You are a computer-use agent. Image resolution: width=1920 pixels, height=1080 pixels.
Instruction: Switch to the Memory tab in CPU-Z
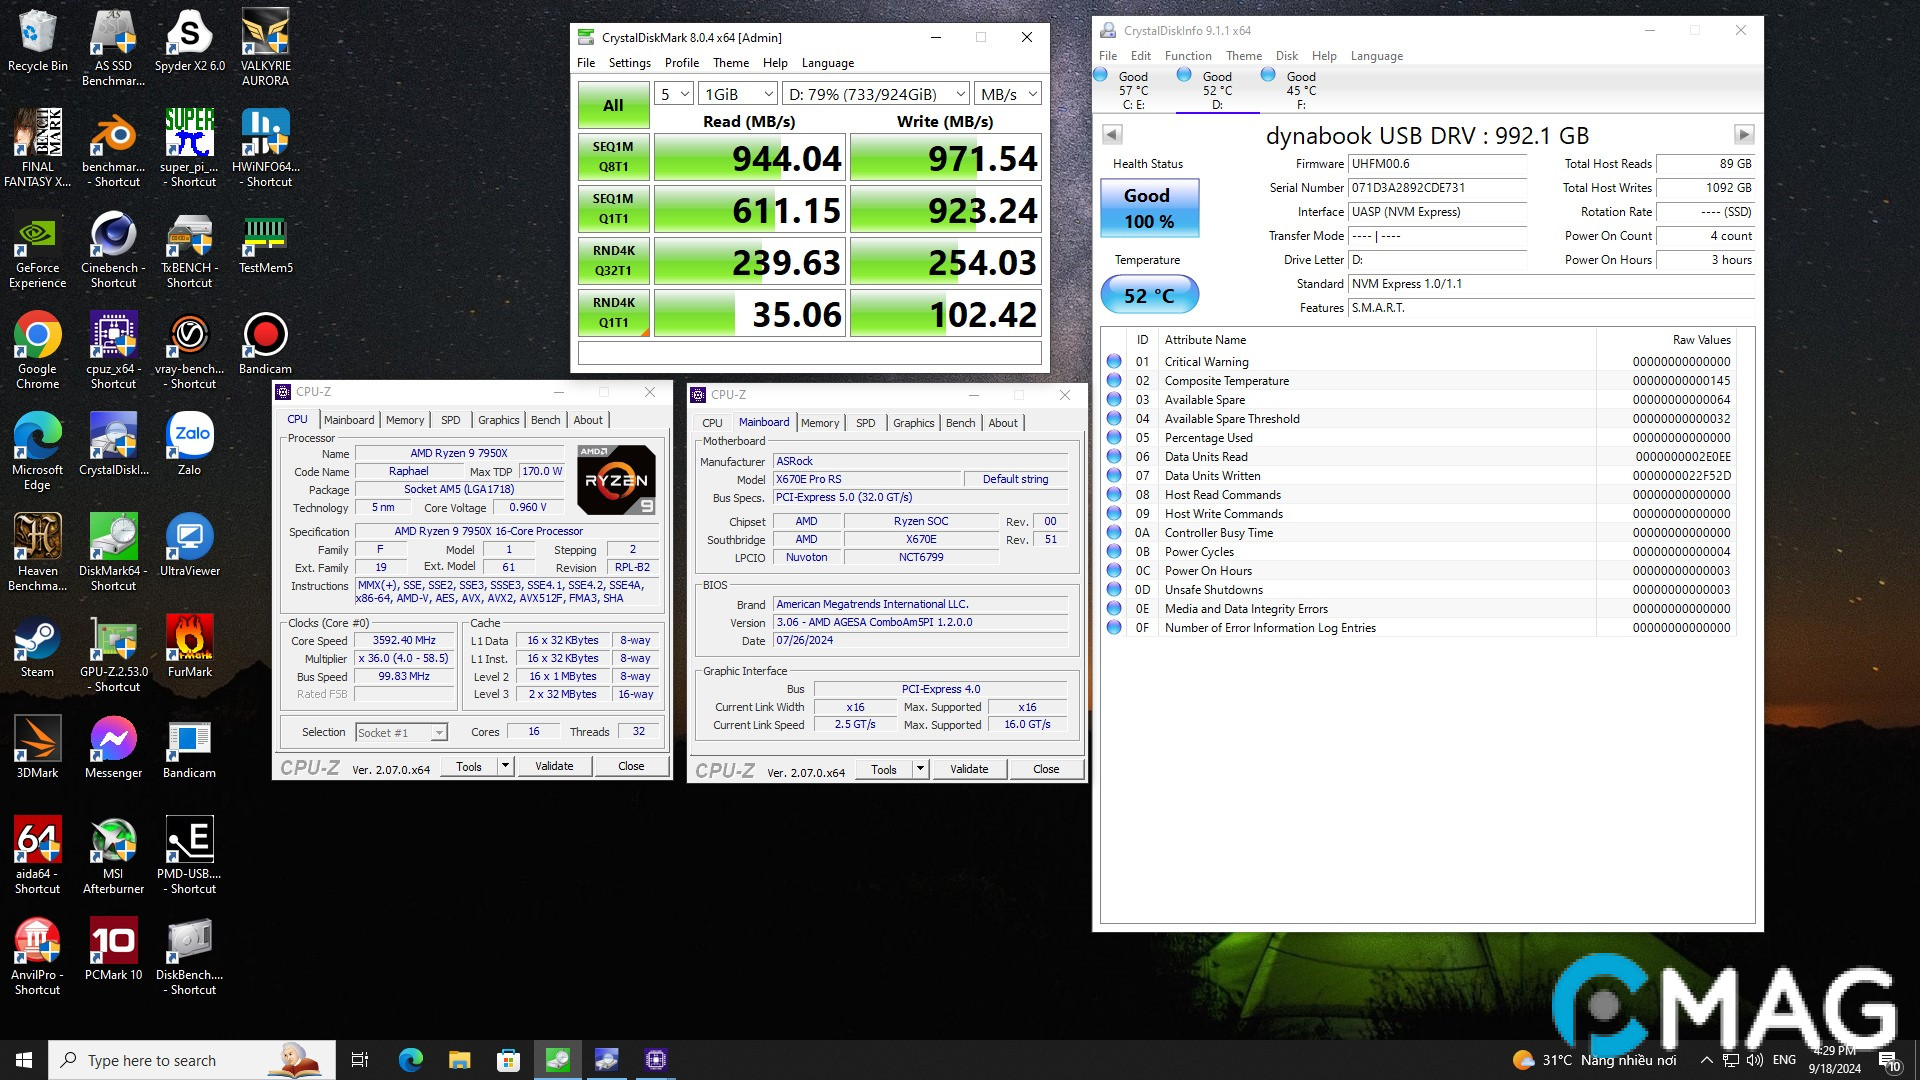click(x=405, y=420)
